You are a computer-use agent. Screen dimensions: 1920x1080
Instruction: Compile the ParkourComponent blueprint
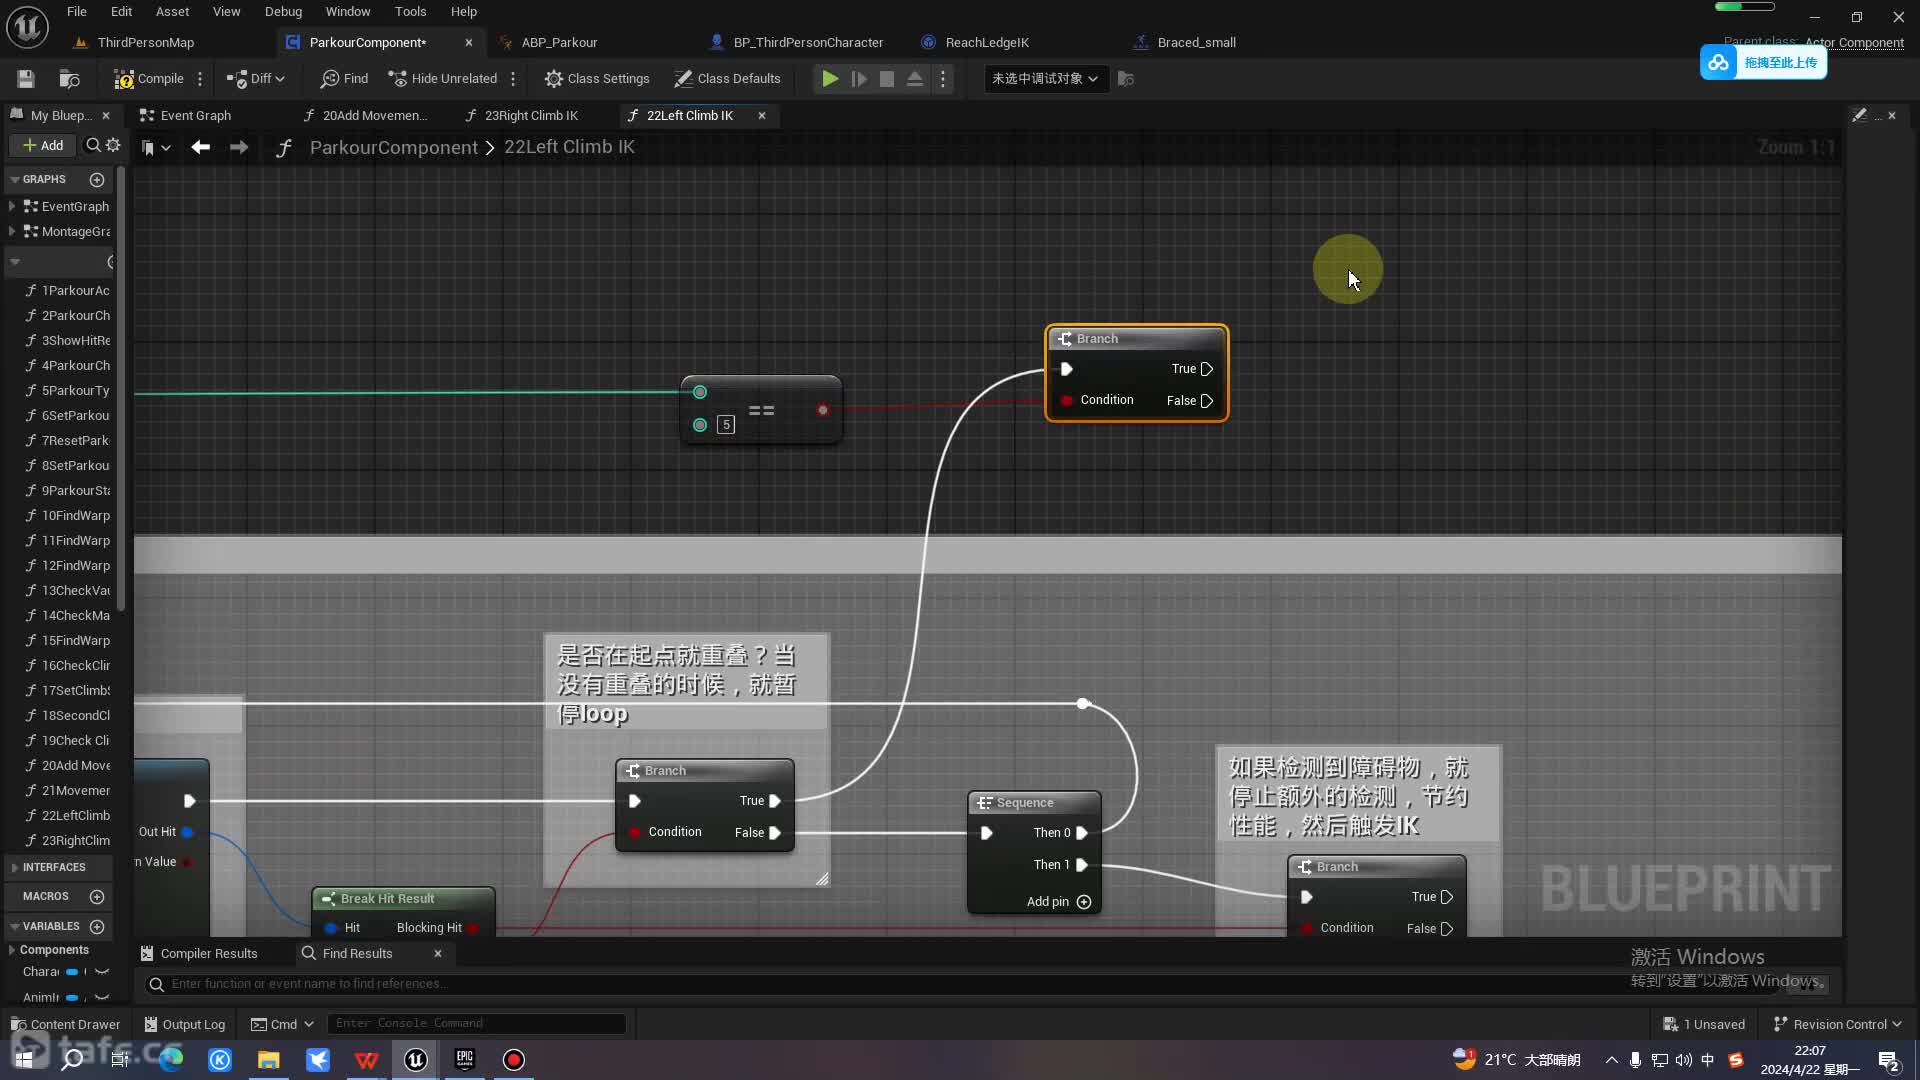(149, 79)
